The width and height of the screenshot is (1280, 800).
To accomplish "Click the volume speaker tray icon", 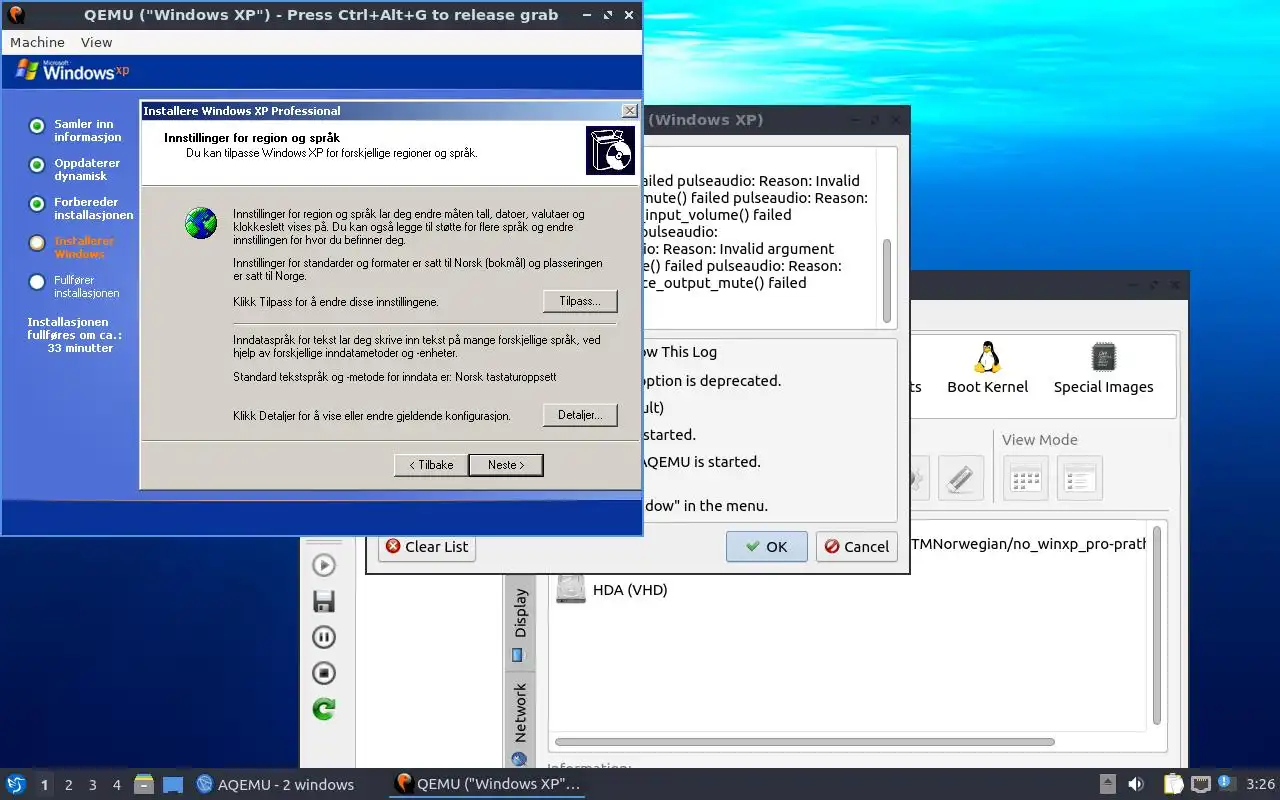I will [x=1136, y=784].
